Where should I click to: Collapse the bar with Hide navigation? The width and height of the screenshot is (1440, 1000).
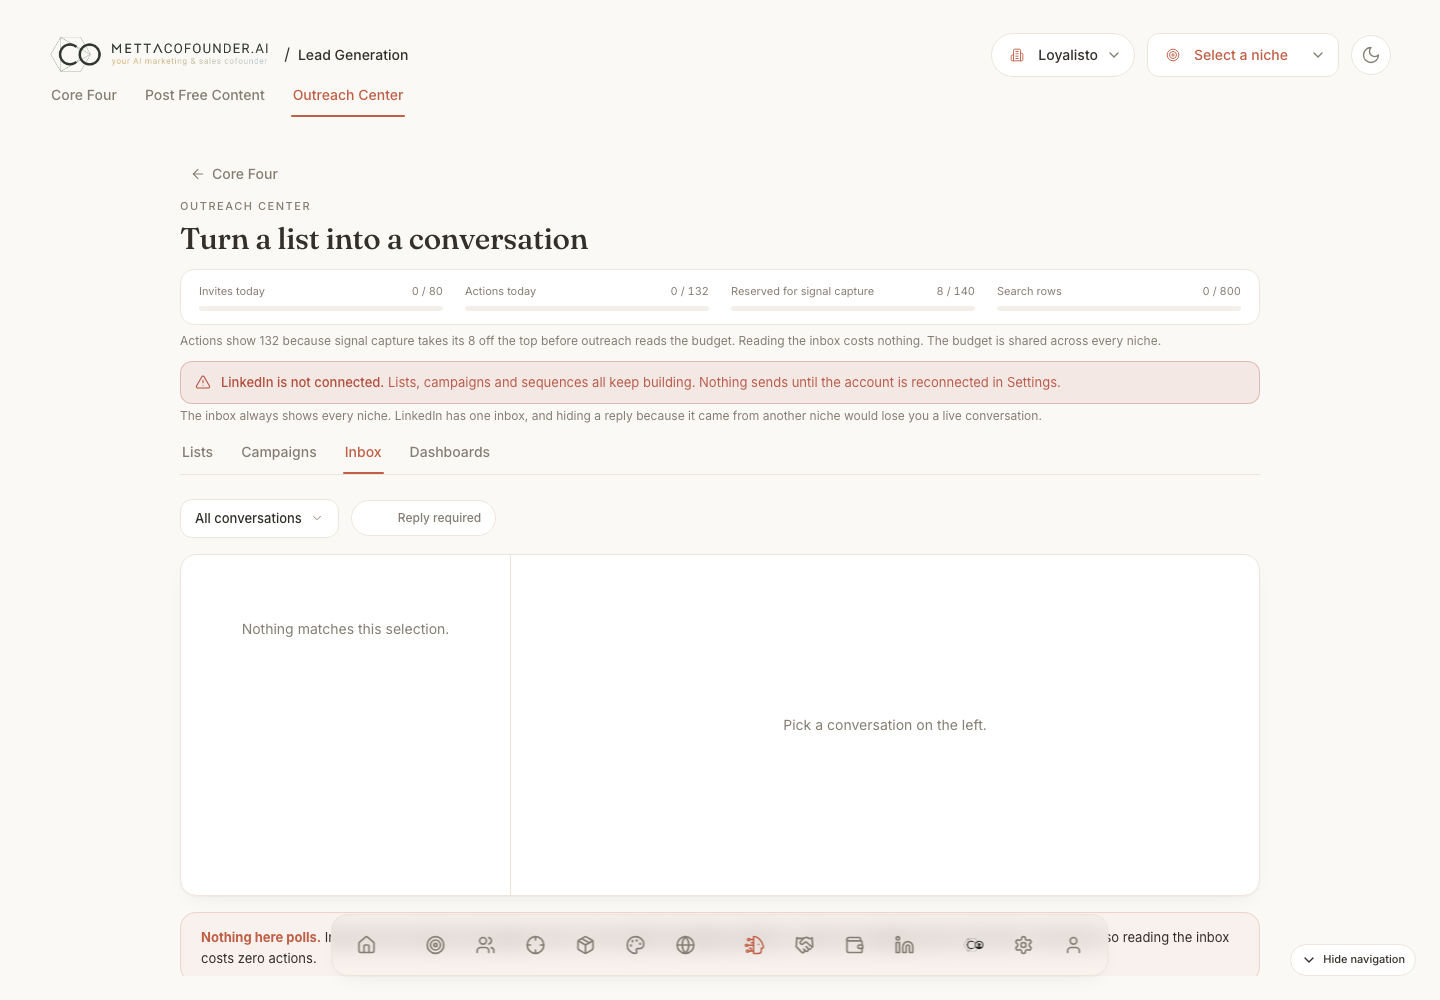(1353, 959)
